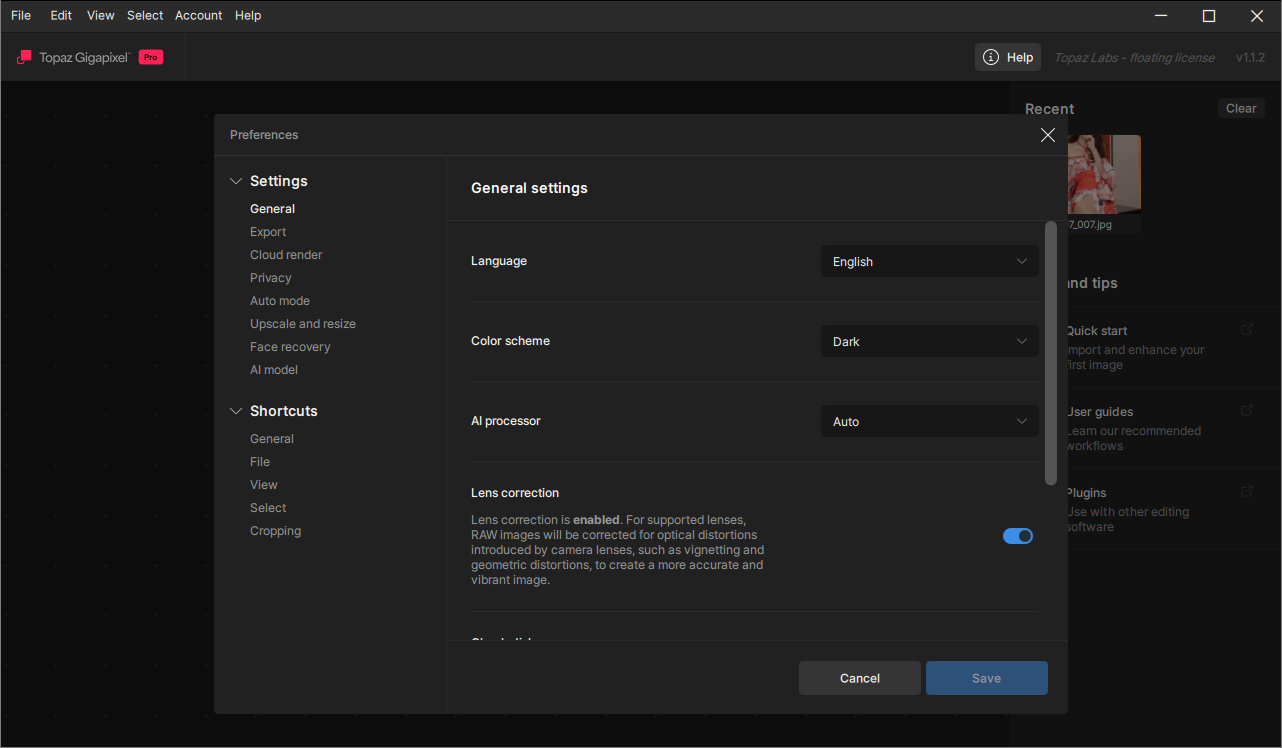Open the Edit menu
This screenshot has height=748, width=1282.
tap(61, 15)
